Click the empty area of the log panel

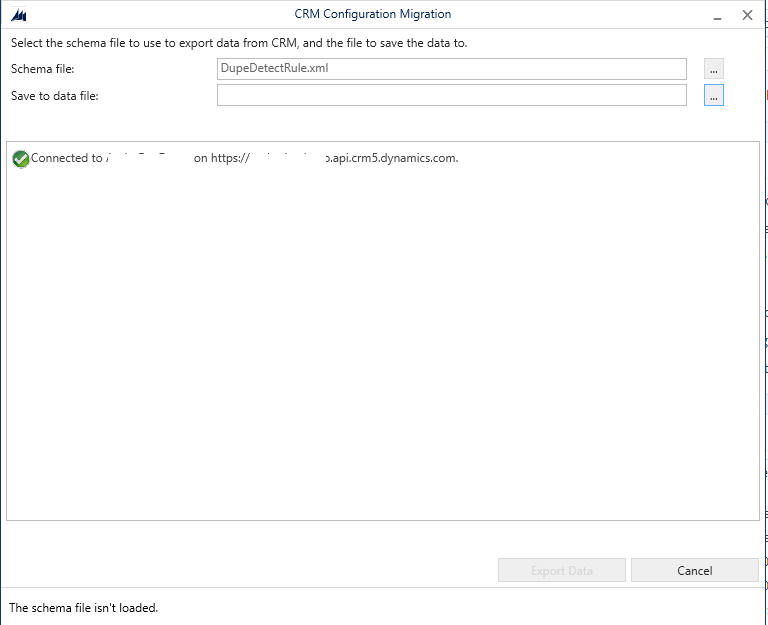pos(382,350)
